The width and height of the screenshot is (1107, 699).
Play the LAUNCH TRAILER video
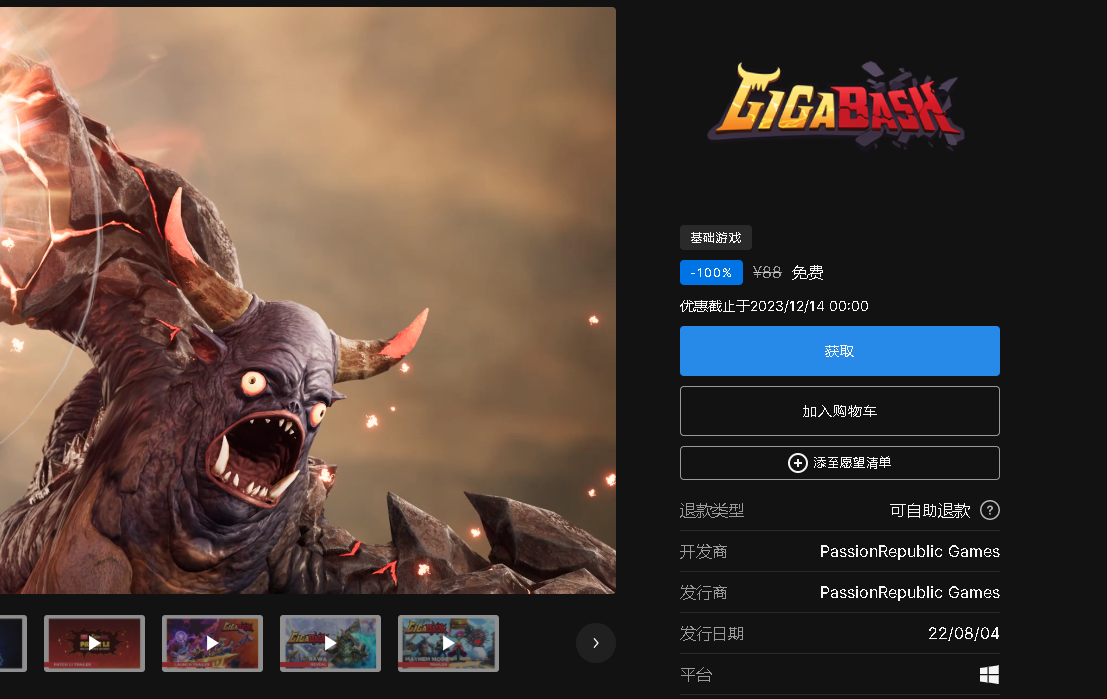pos(212,643)
